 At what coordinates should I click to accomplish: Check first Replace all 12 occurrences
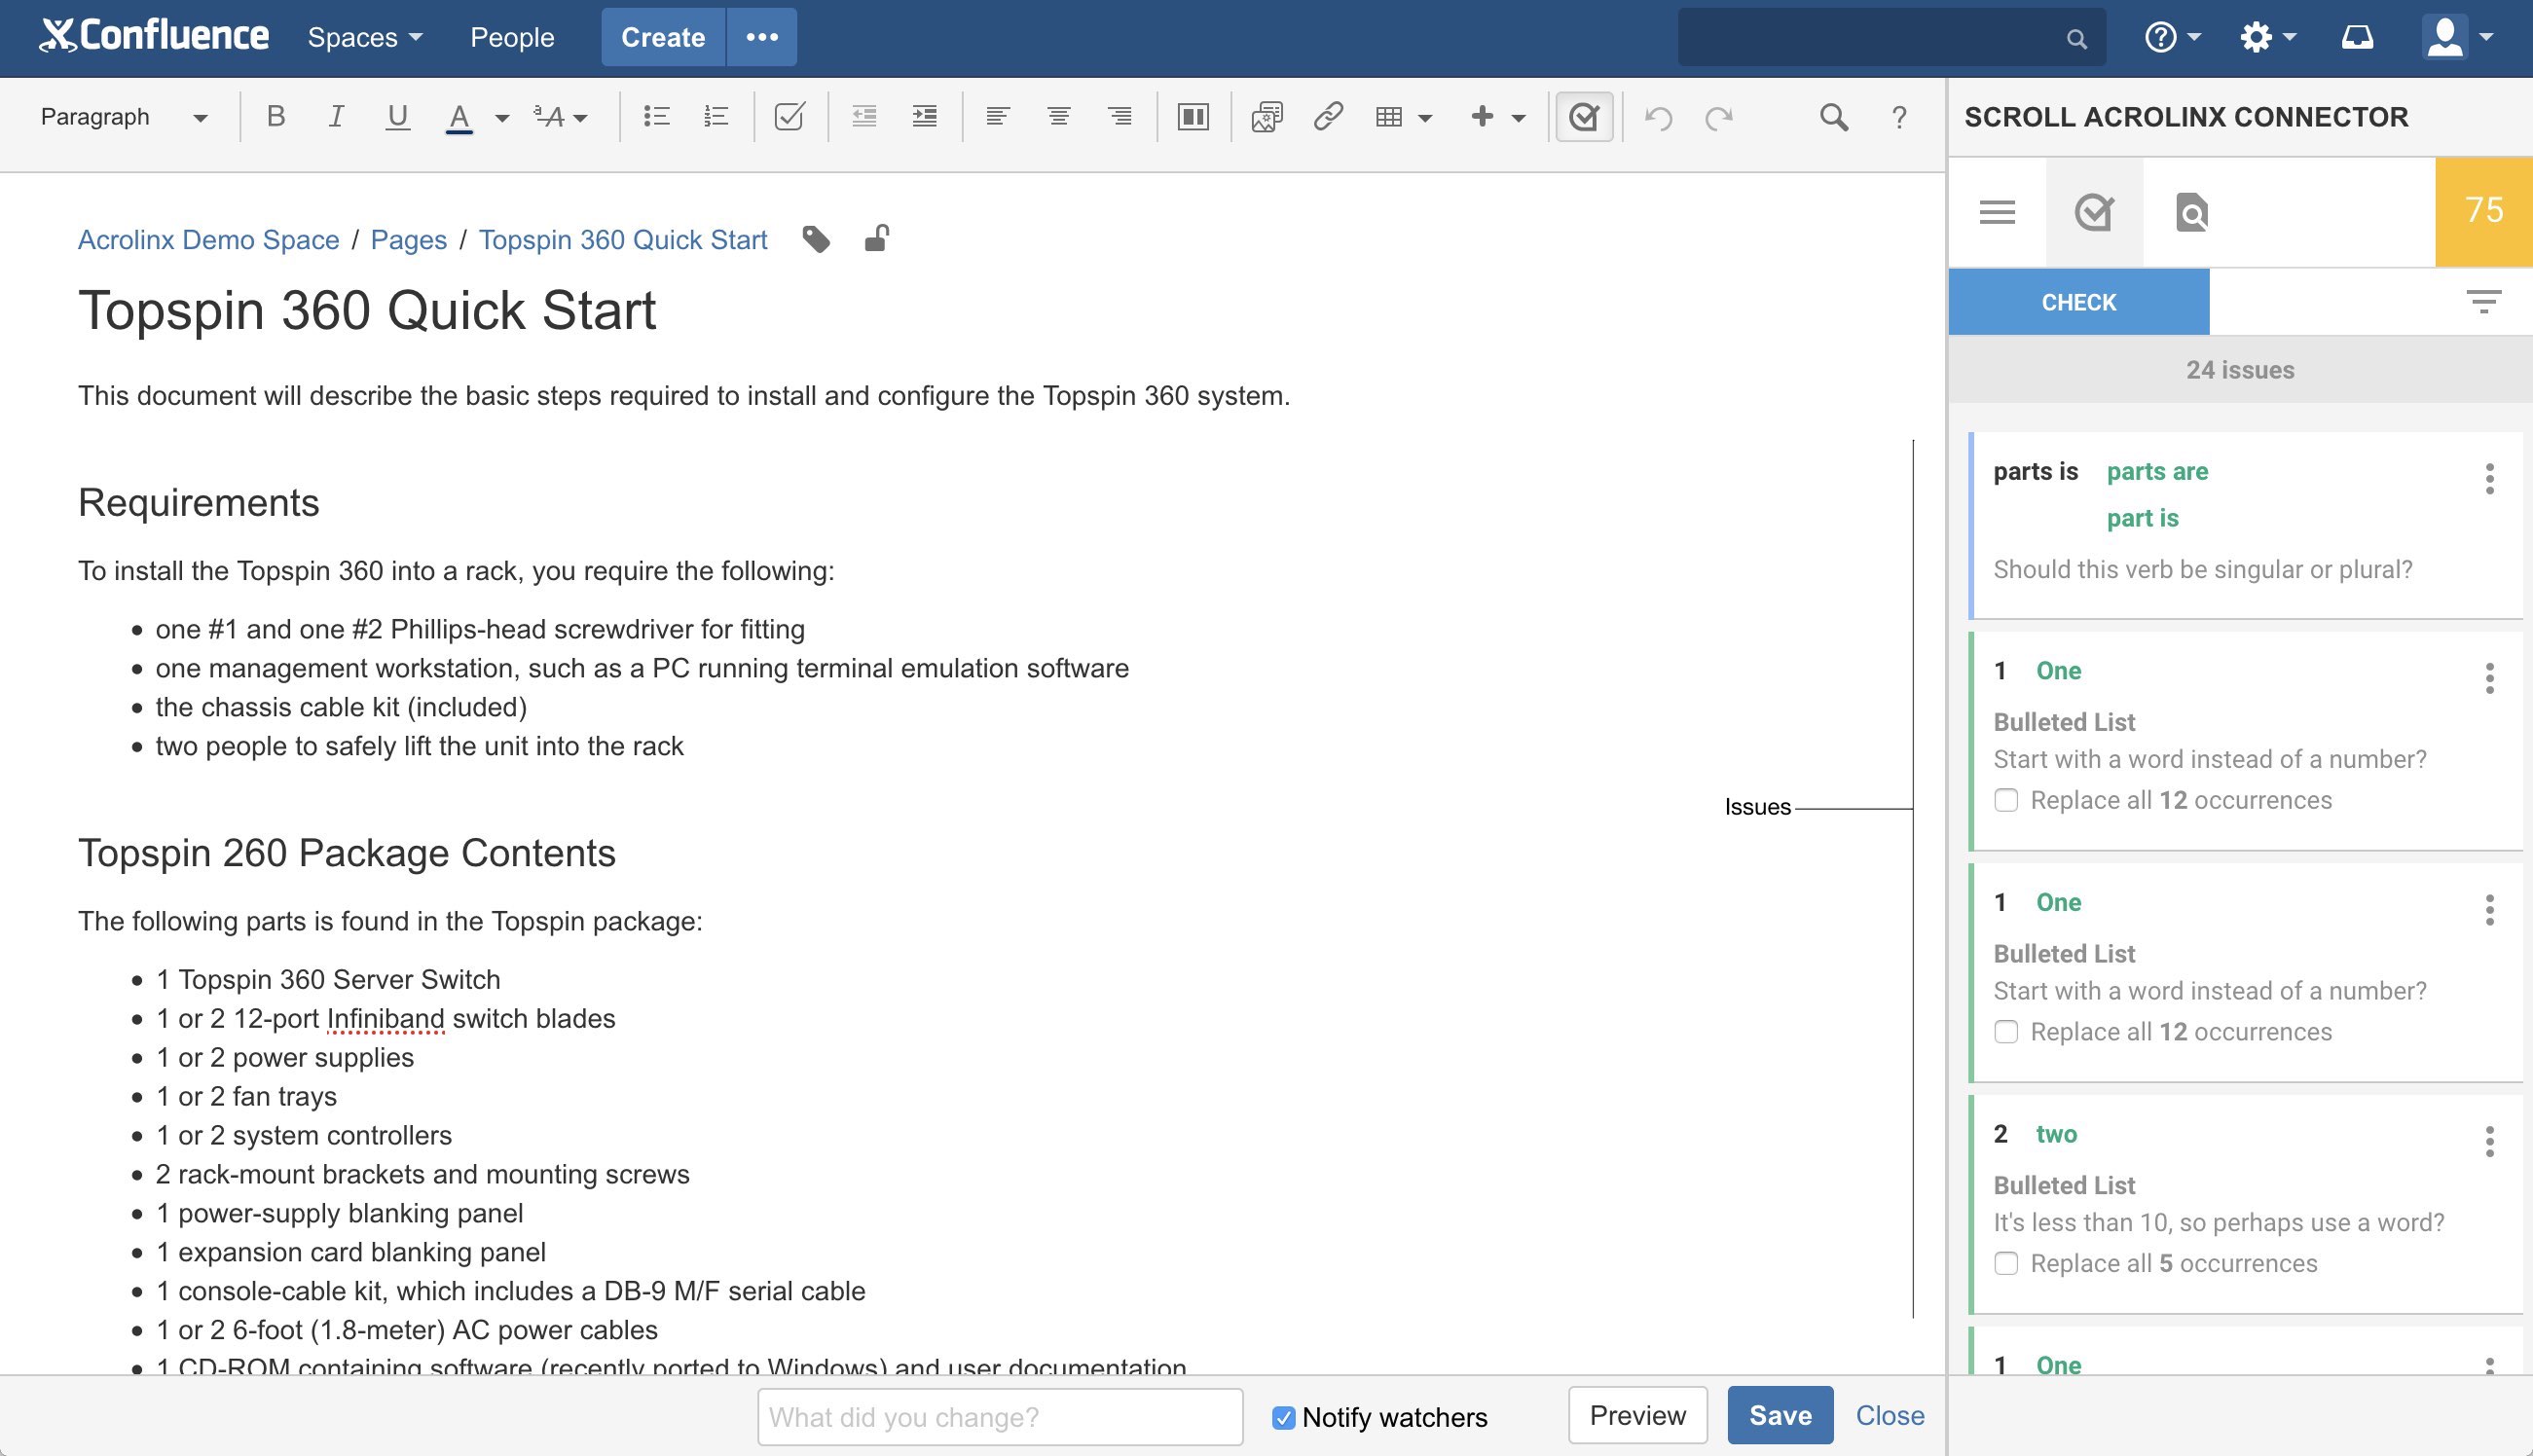2006,800
